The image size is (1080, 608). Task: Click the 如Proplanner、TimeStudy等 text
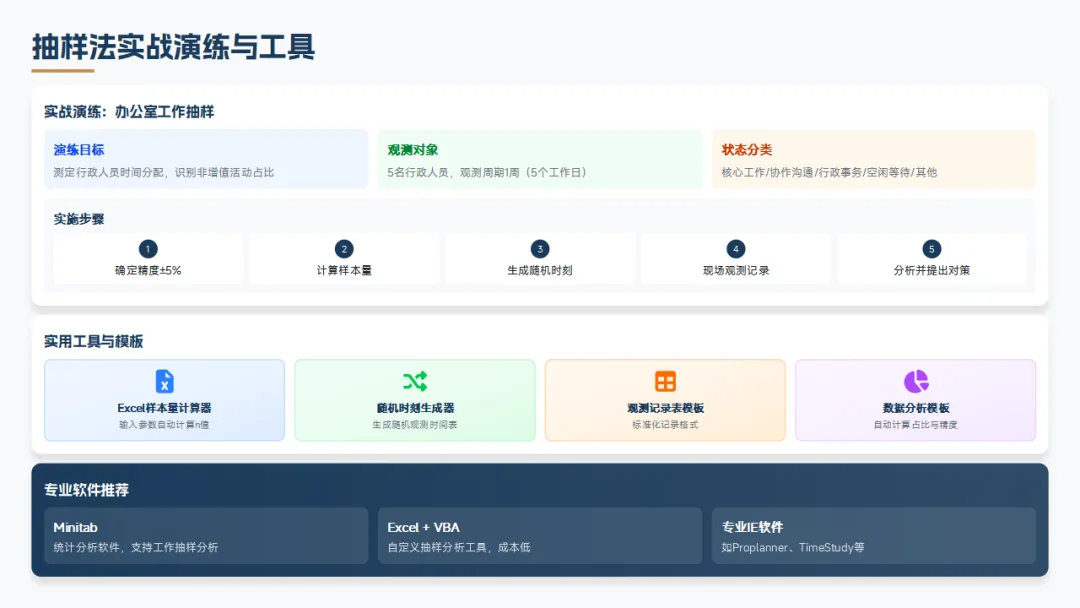793,547
